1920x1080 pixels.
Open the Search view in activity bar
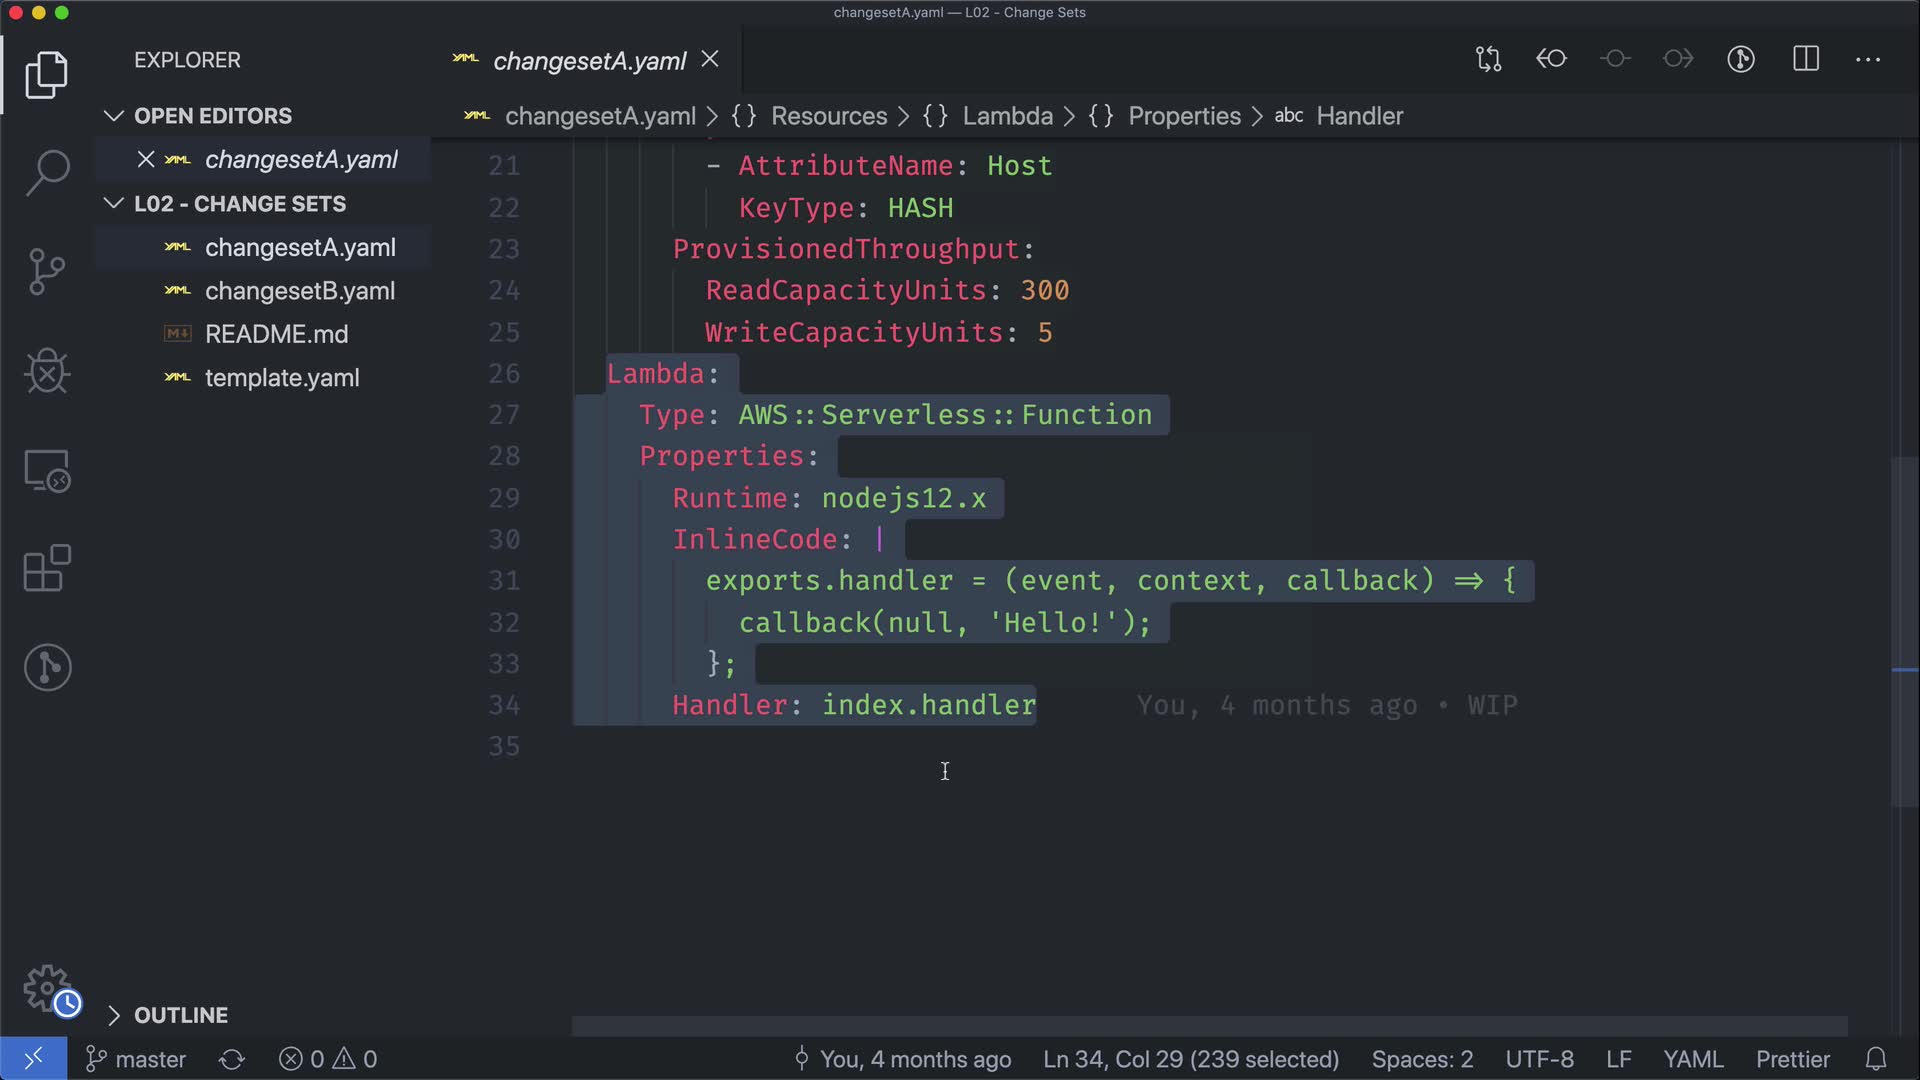[47, 172]
